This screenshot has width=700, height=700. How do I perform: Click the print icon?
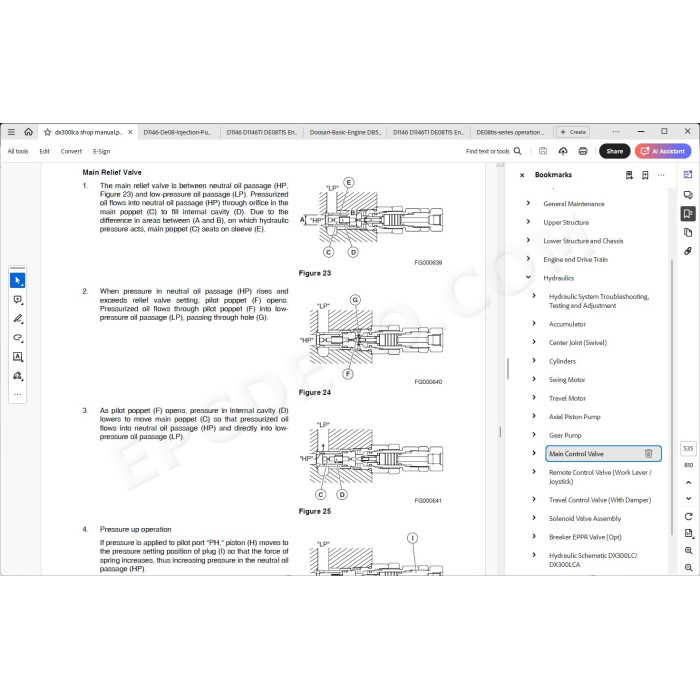(x=583, y=151)
